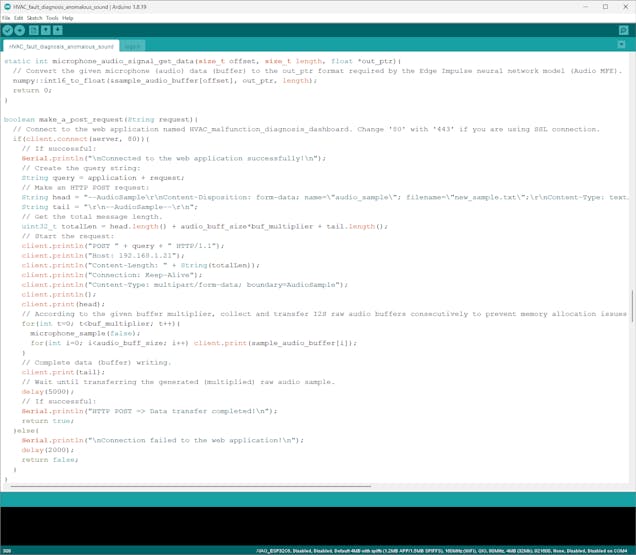Open the Help menu

pos(68,18)
